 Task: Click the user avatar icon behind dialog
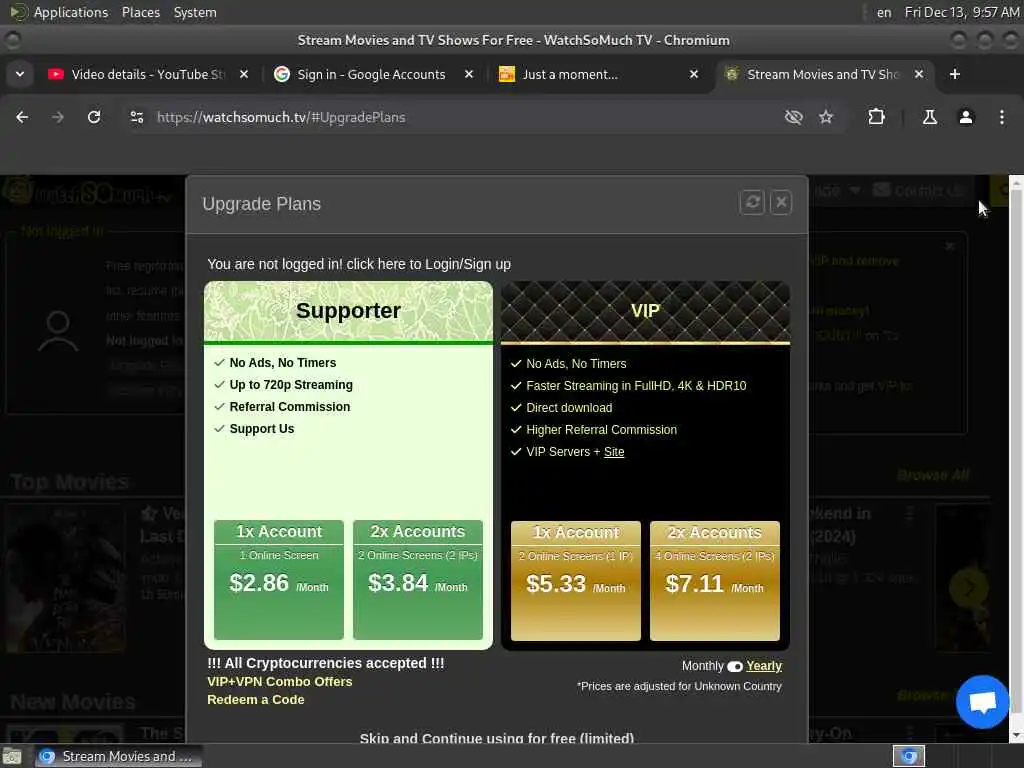pyautogui.click(x=57, y=330)
